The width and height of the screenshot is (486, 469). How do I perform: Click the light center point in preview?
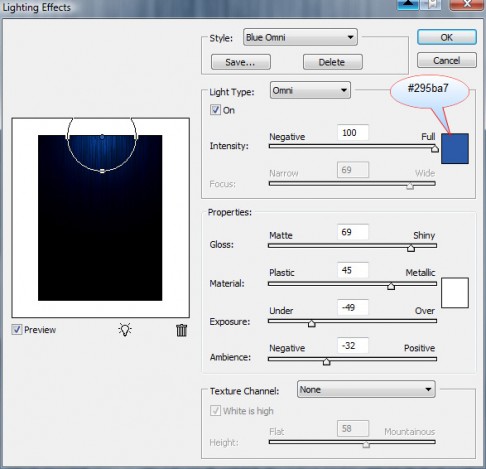click(102, 137)
